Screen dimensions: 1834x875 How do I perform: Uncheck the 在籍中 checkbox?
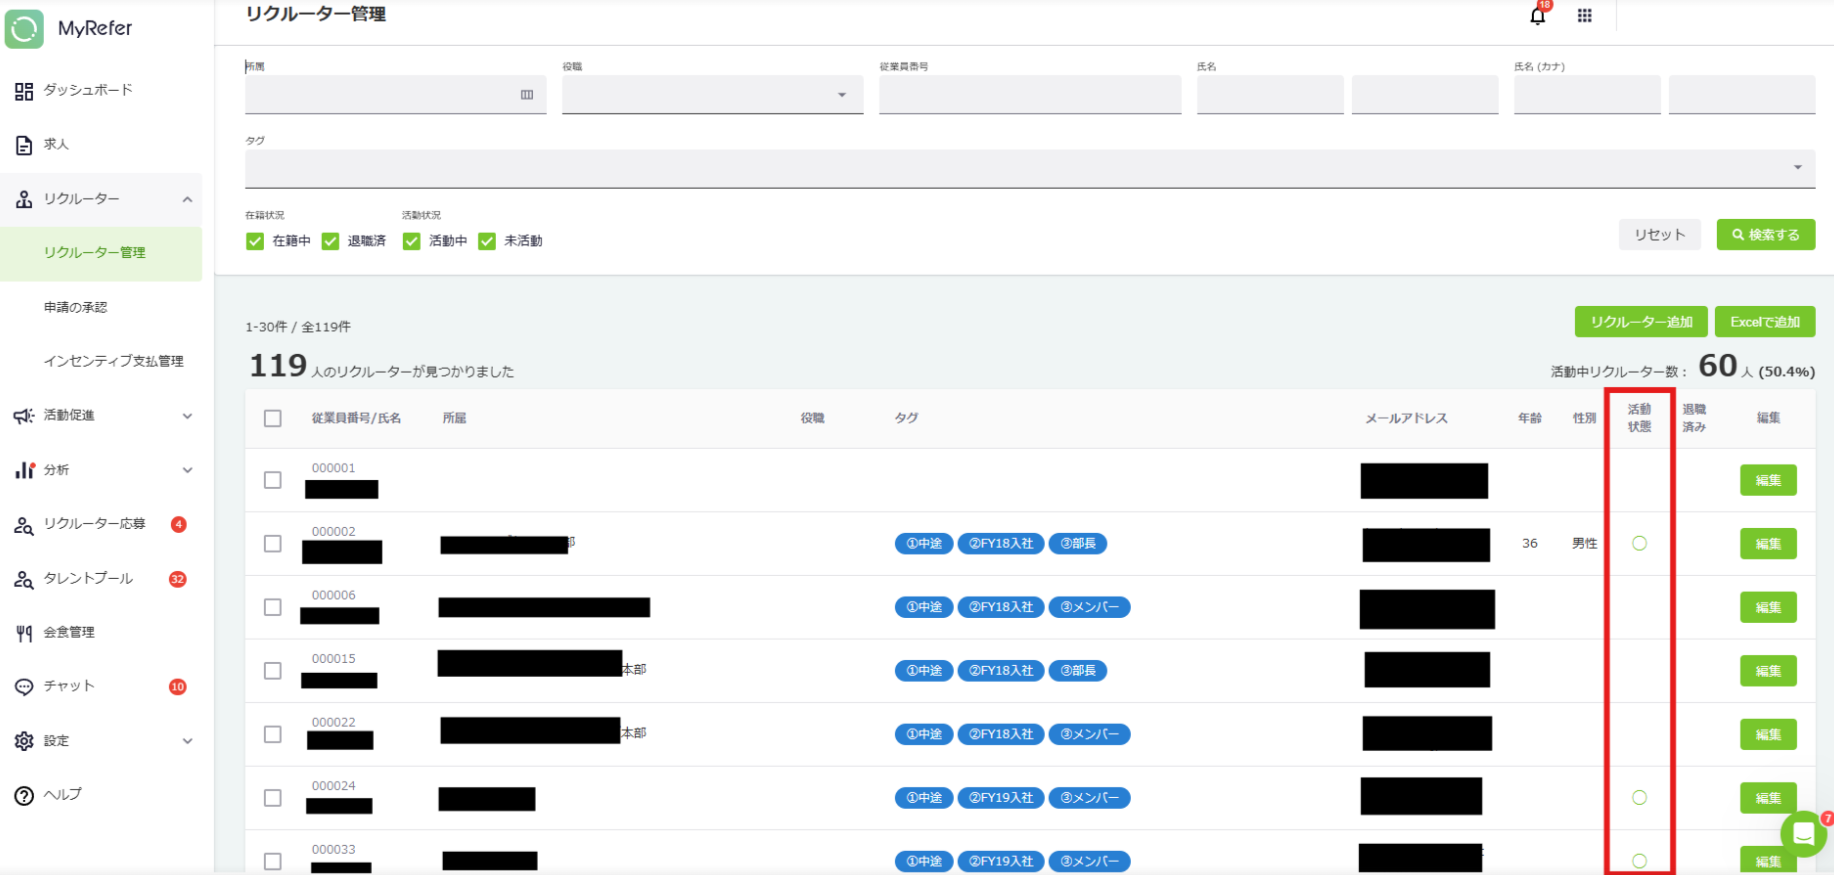tap(255, 241)
